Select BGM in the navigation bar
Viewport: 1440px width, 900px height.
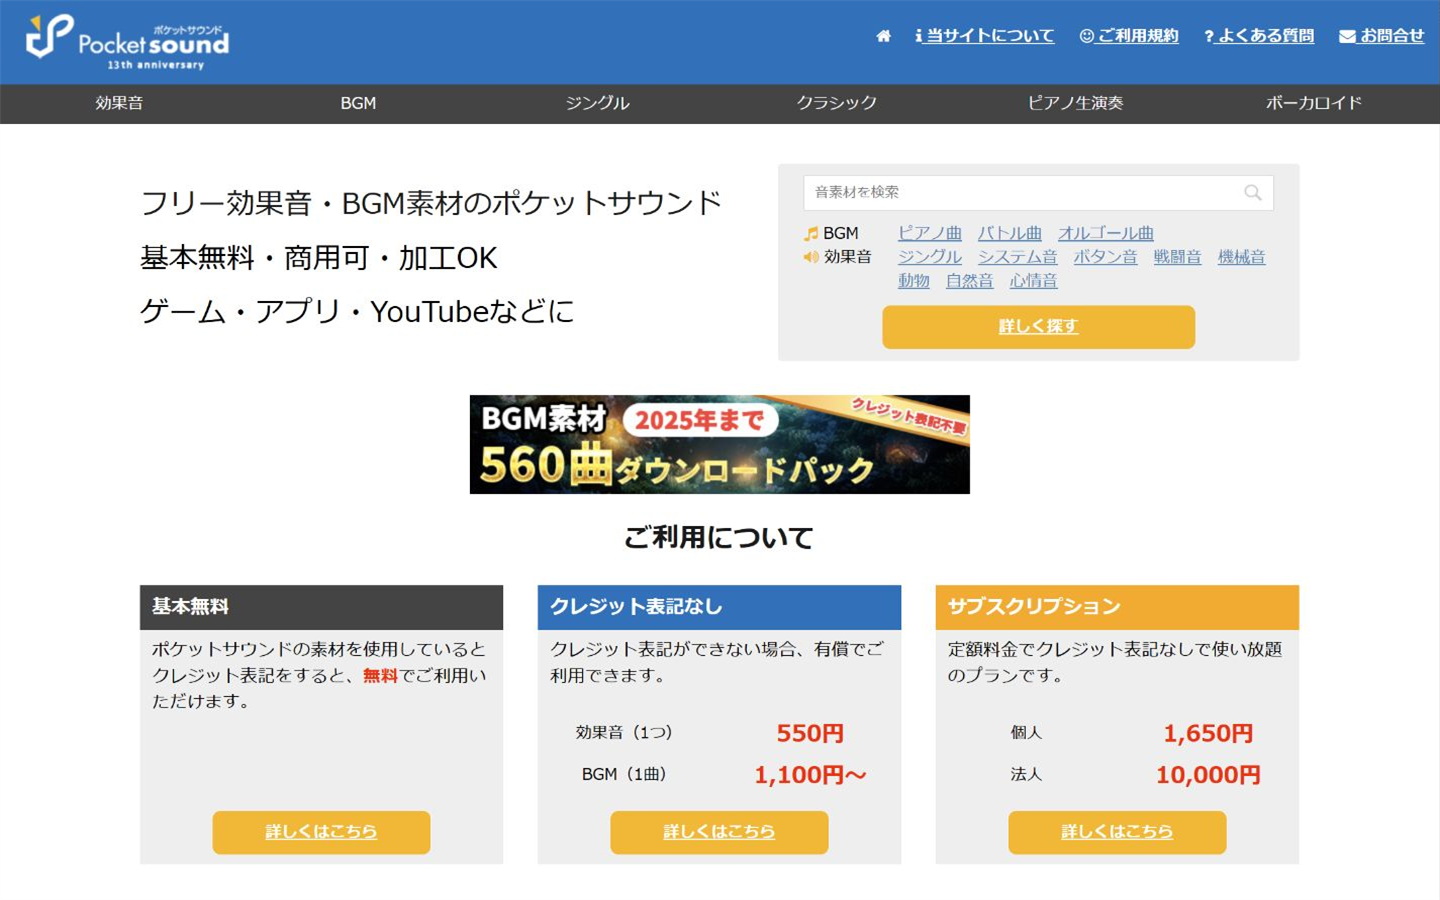358,103
